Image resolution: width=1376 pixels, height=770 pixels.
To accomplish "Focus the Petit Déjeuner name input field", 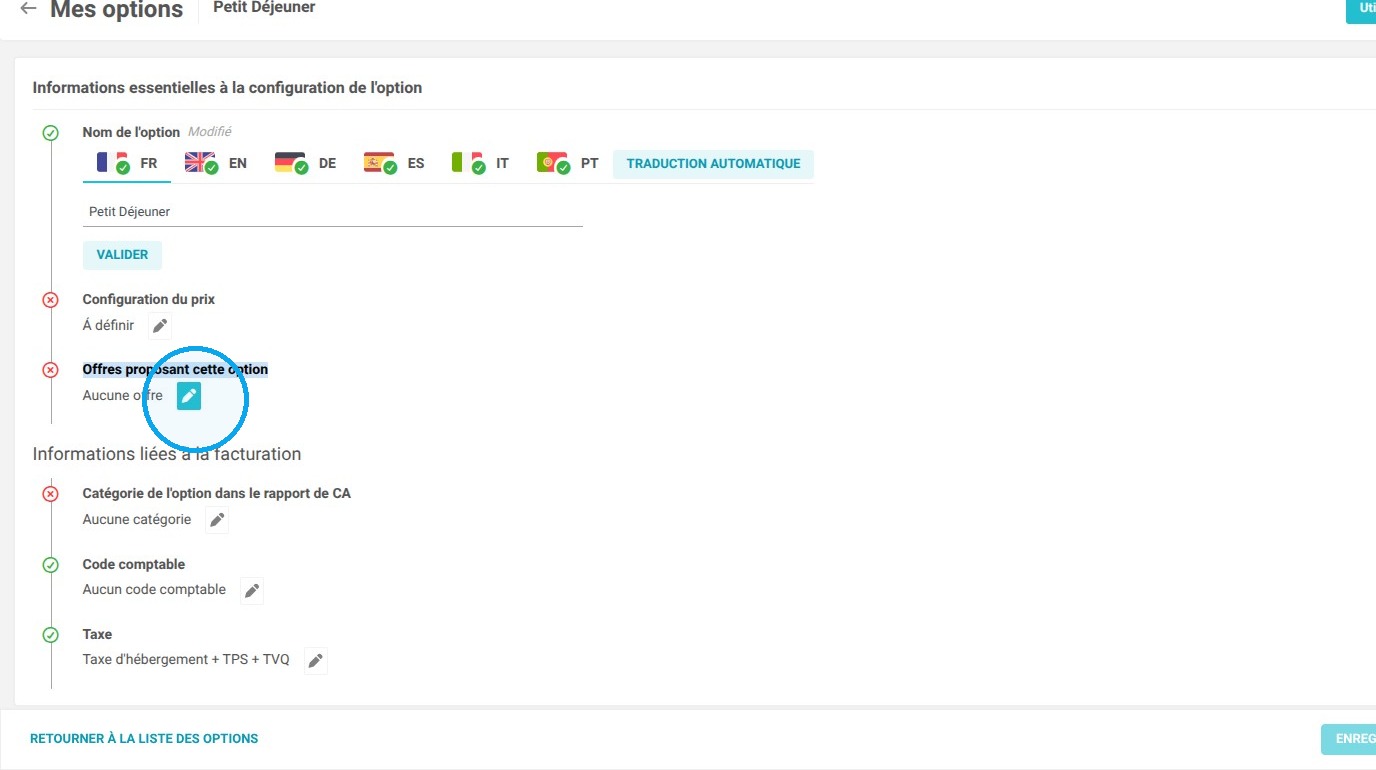I will [333, 212].
